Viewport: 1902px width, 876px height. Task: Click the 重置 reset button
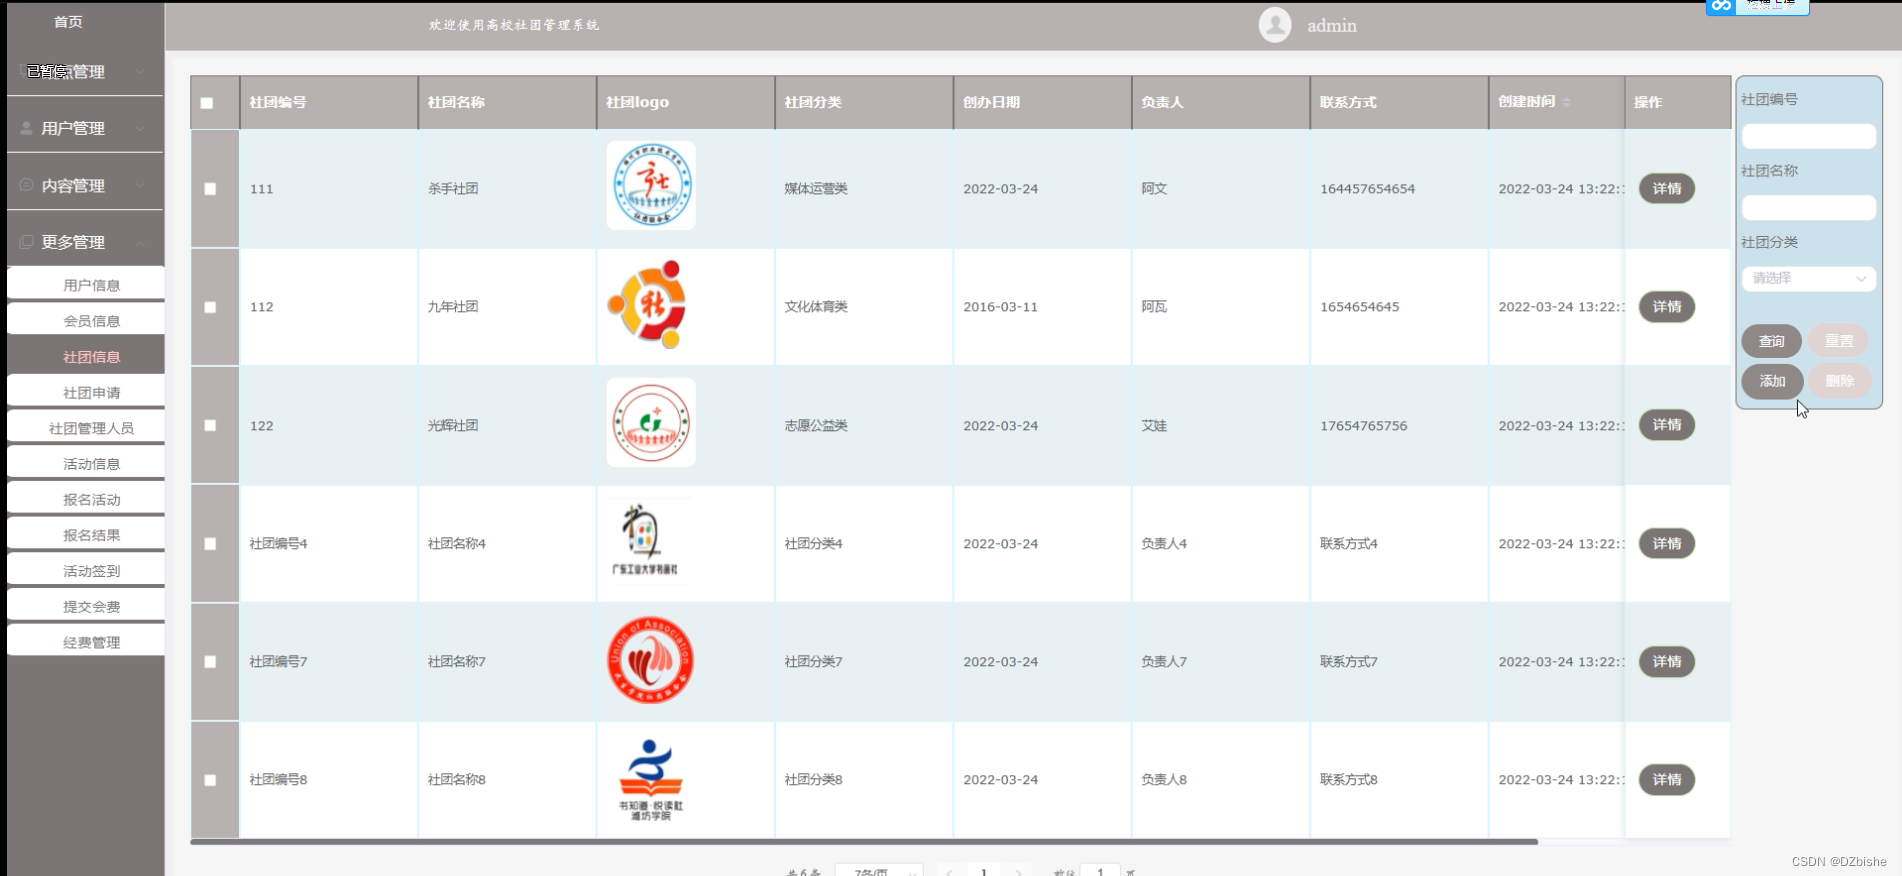[x=1838, y=341]
